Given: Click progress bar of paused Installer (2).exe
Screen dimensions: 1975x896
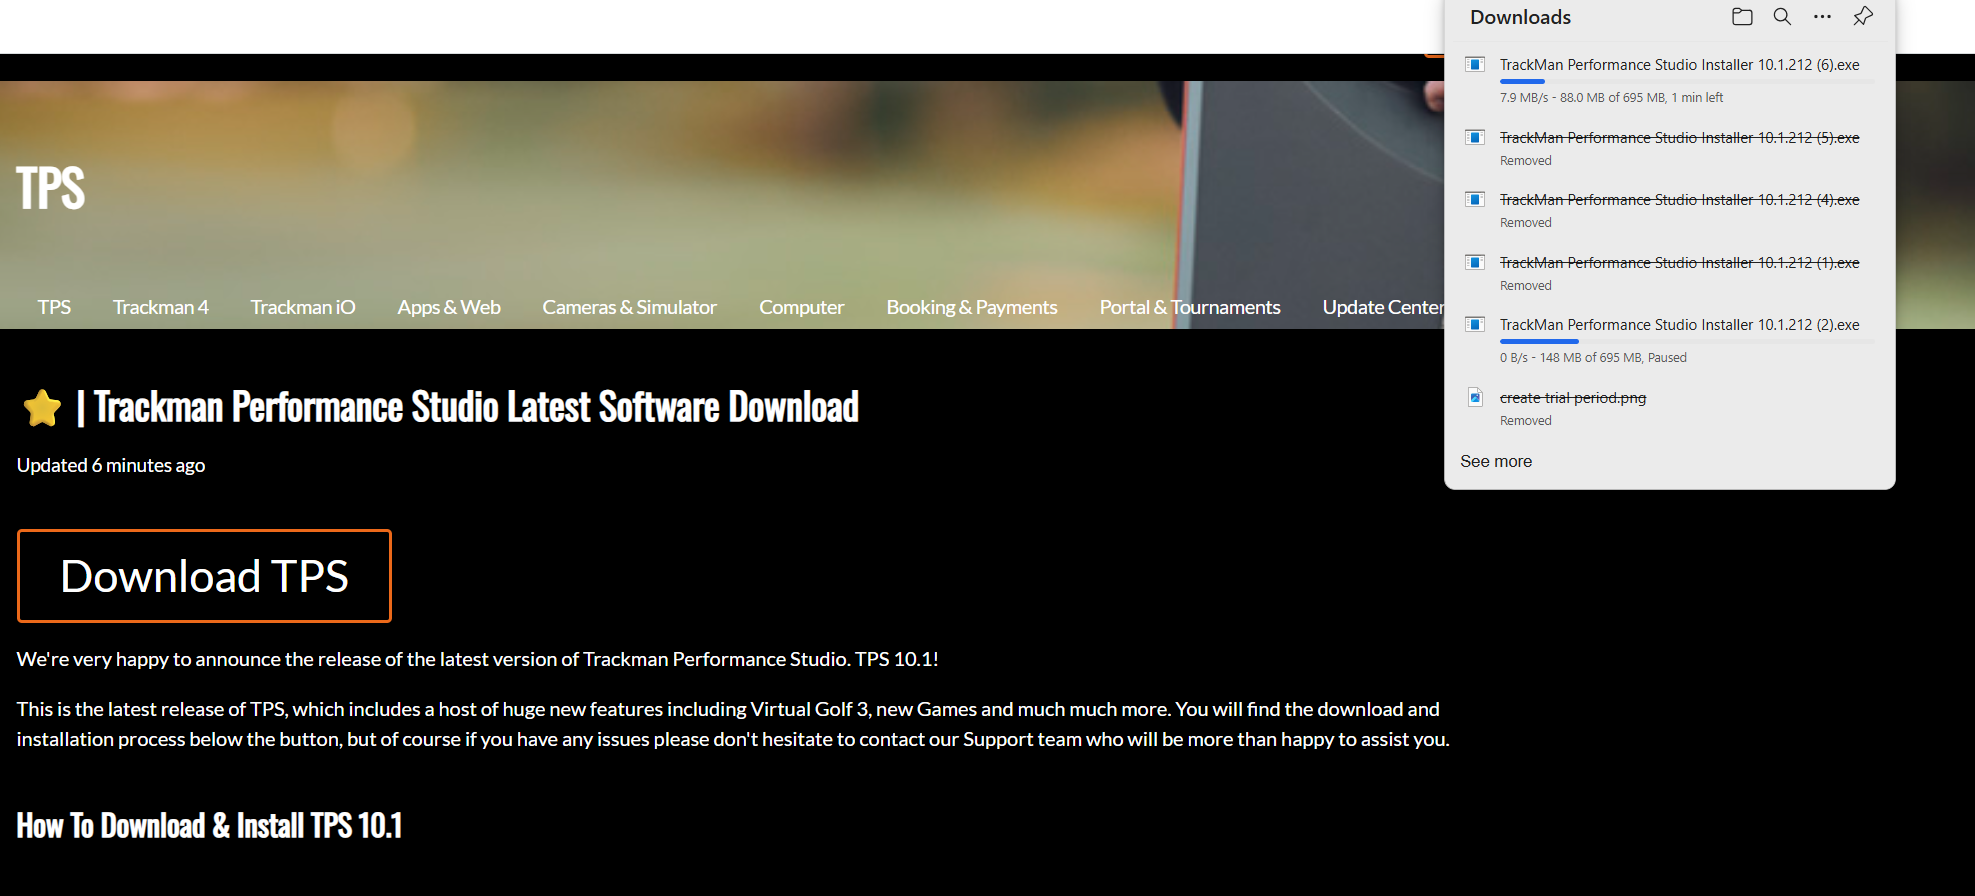Looking at the screenshot, I should [1687, 341].
